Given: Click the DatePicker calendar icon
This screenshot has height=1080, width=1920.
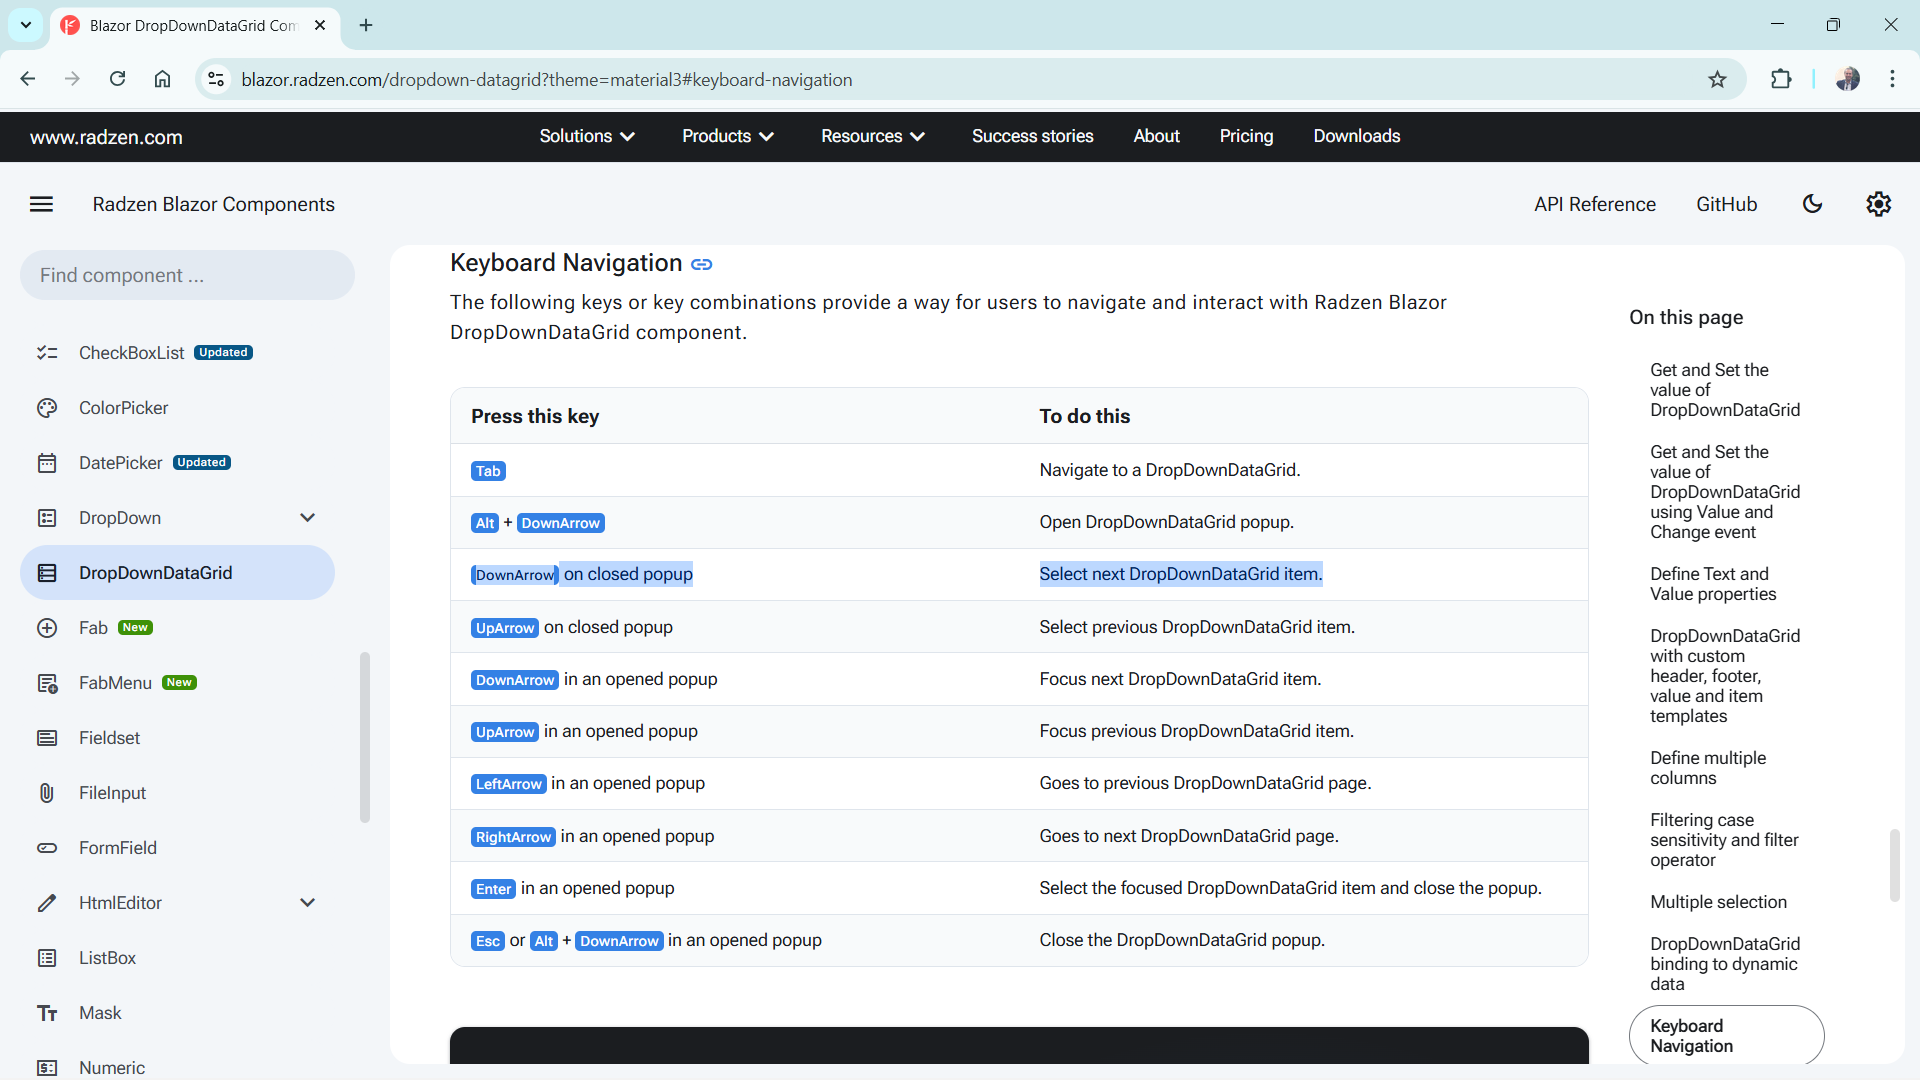Looking at the screenshot, I should 47,463.
